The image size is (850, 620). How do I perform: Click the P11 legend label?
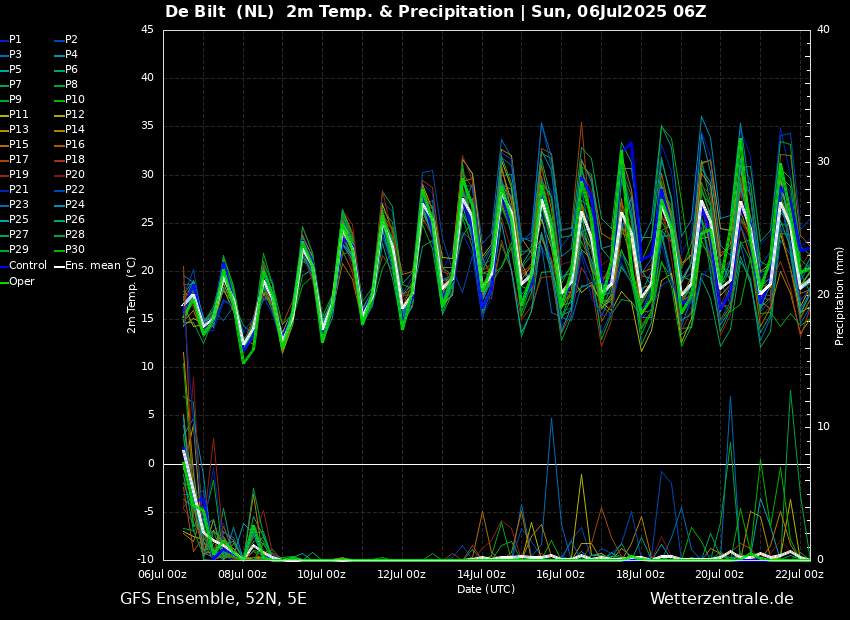pos(14,114)
